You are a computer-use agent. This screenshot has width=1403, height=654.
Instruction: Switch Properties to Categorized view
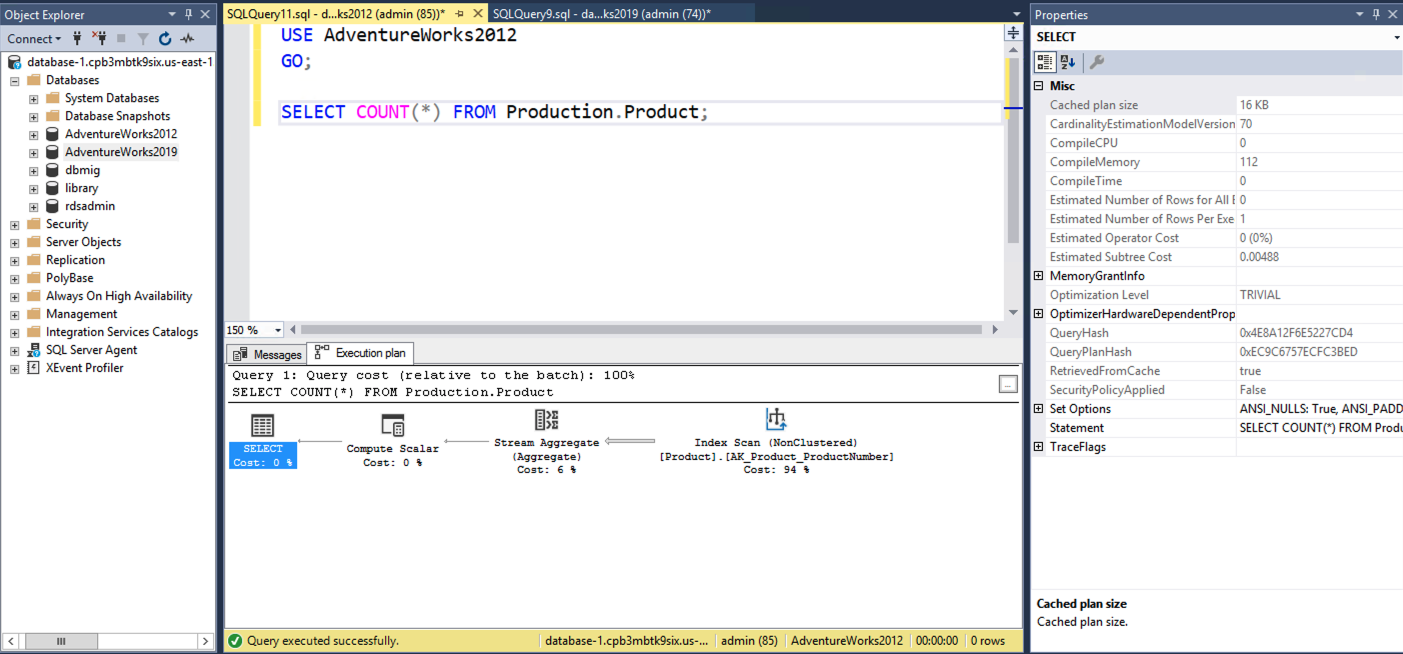click(1044, 62)
